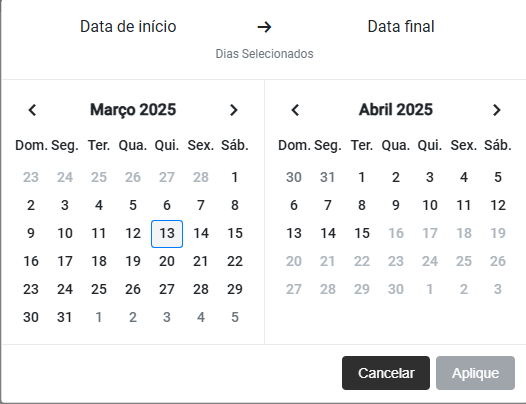
Task: Select highlighted day 13 in Março
Action: point(167,234)
